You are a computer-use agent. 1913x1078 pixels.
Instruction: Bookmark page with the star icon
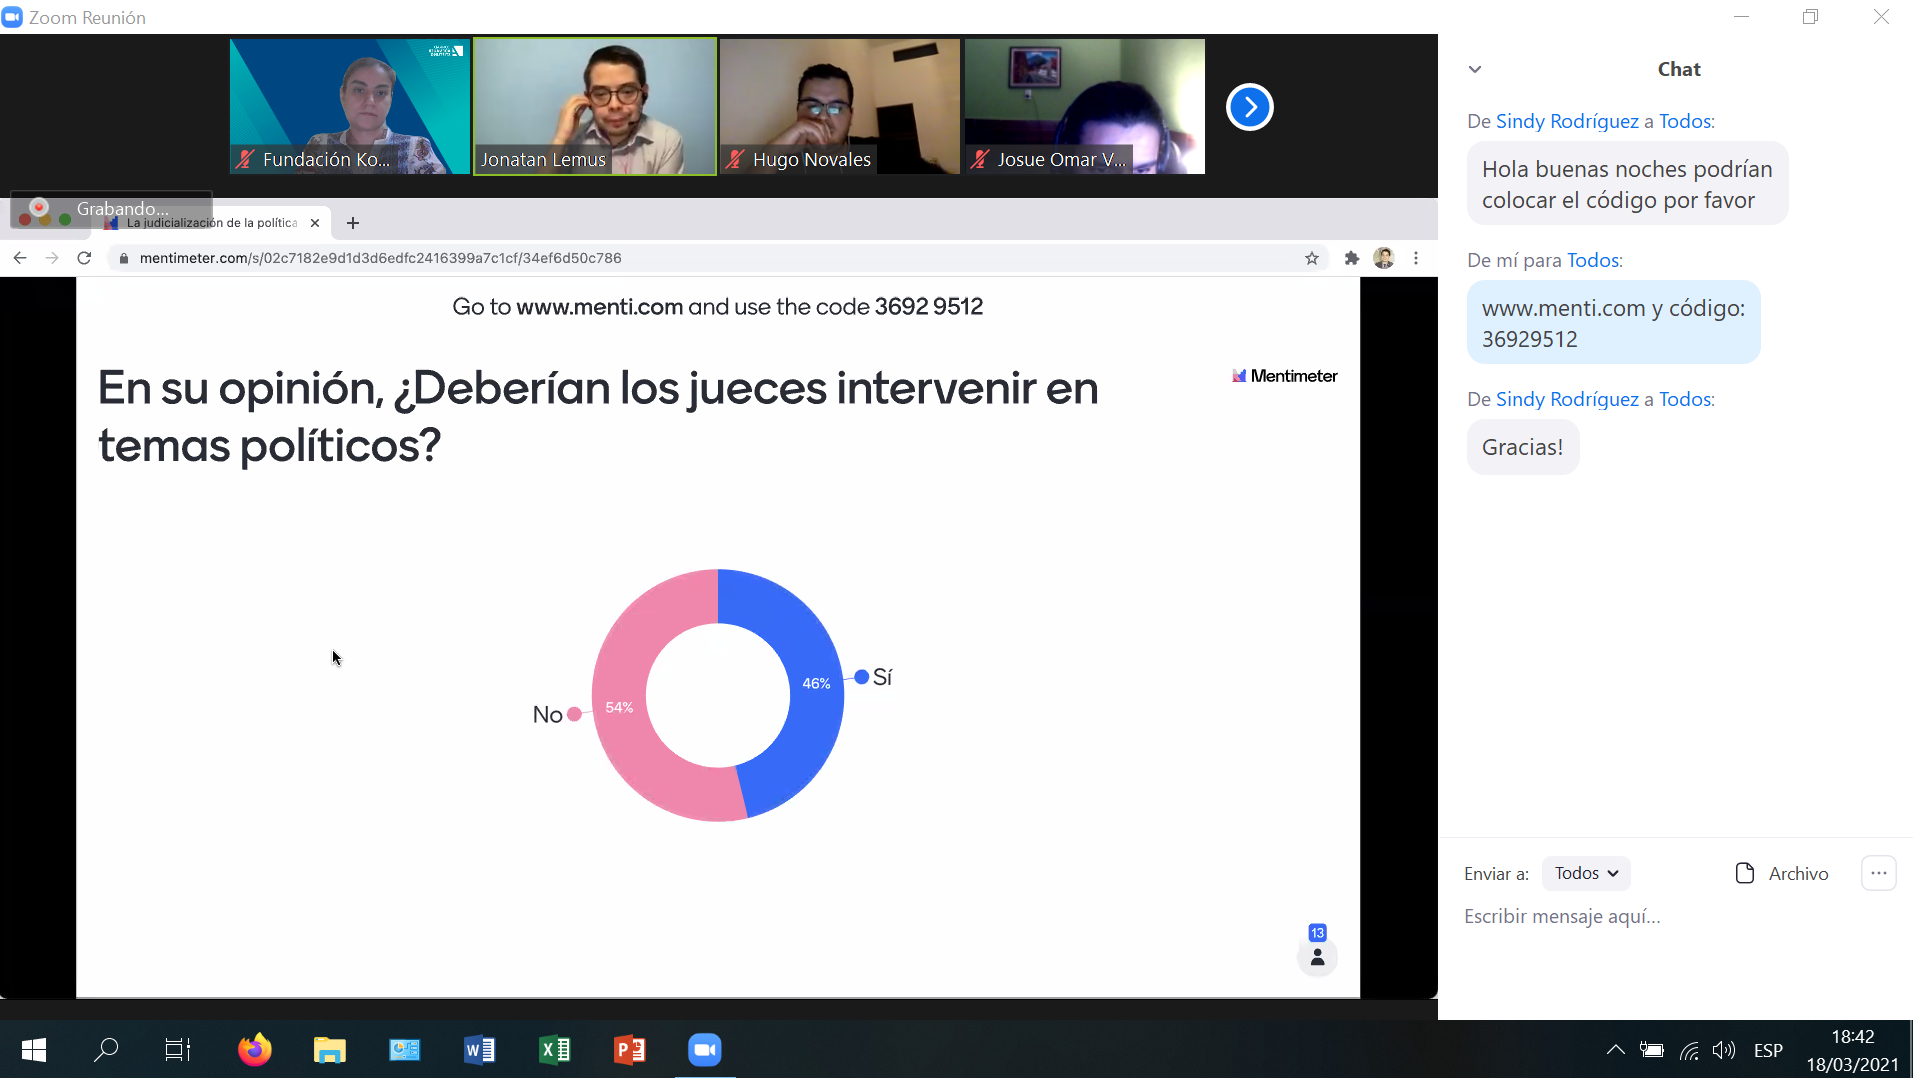point(1311,258)
